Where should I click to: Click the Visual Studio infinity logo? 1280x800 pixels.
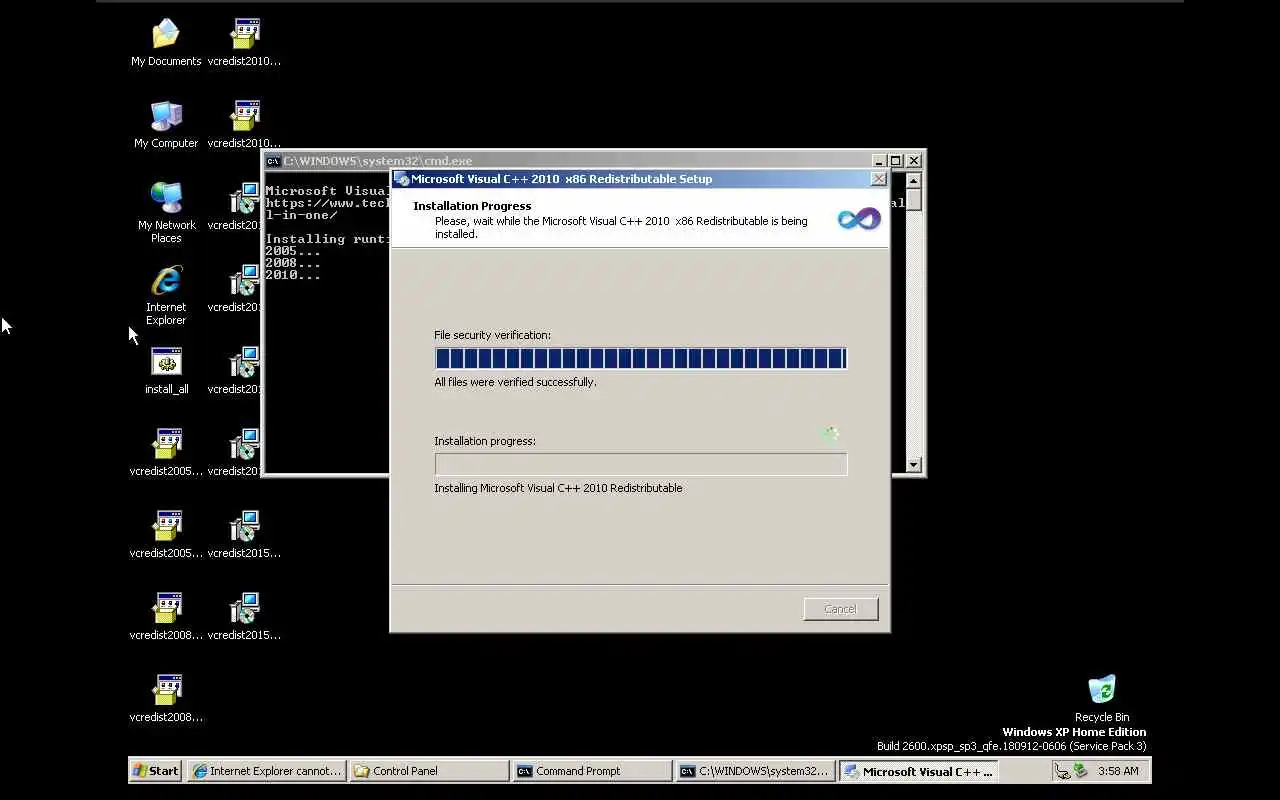(859, 218)
